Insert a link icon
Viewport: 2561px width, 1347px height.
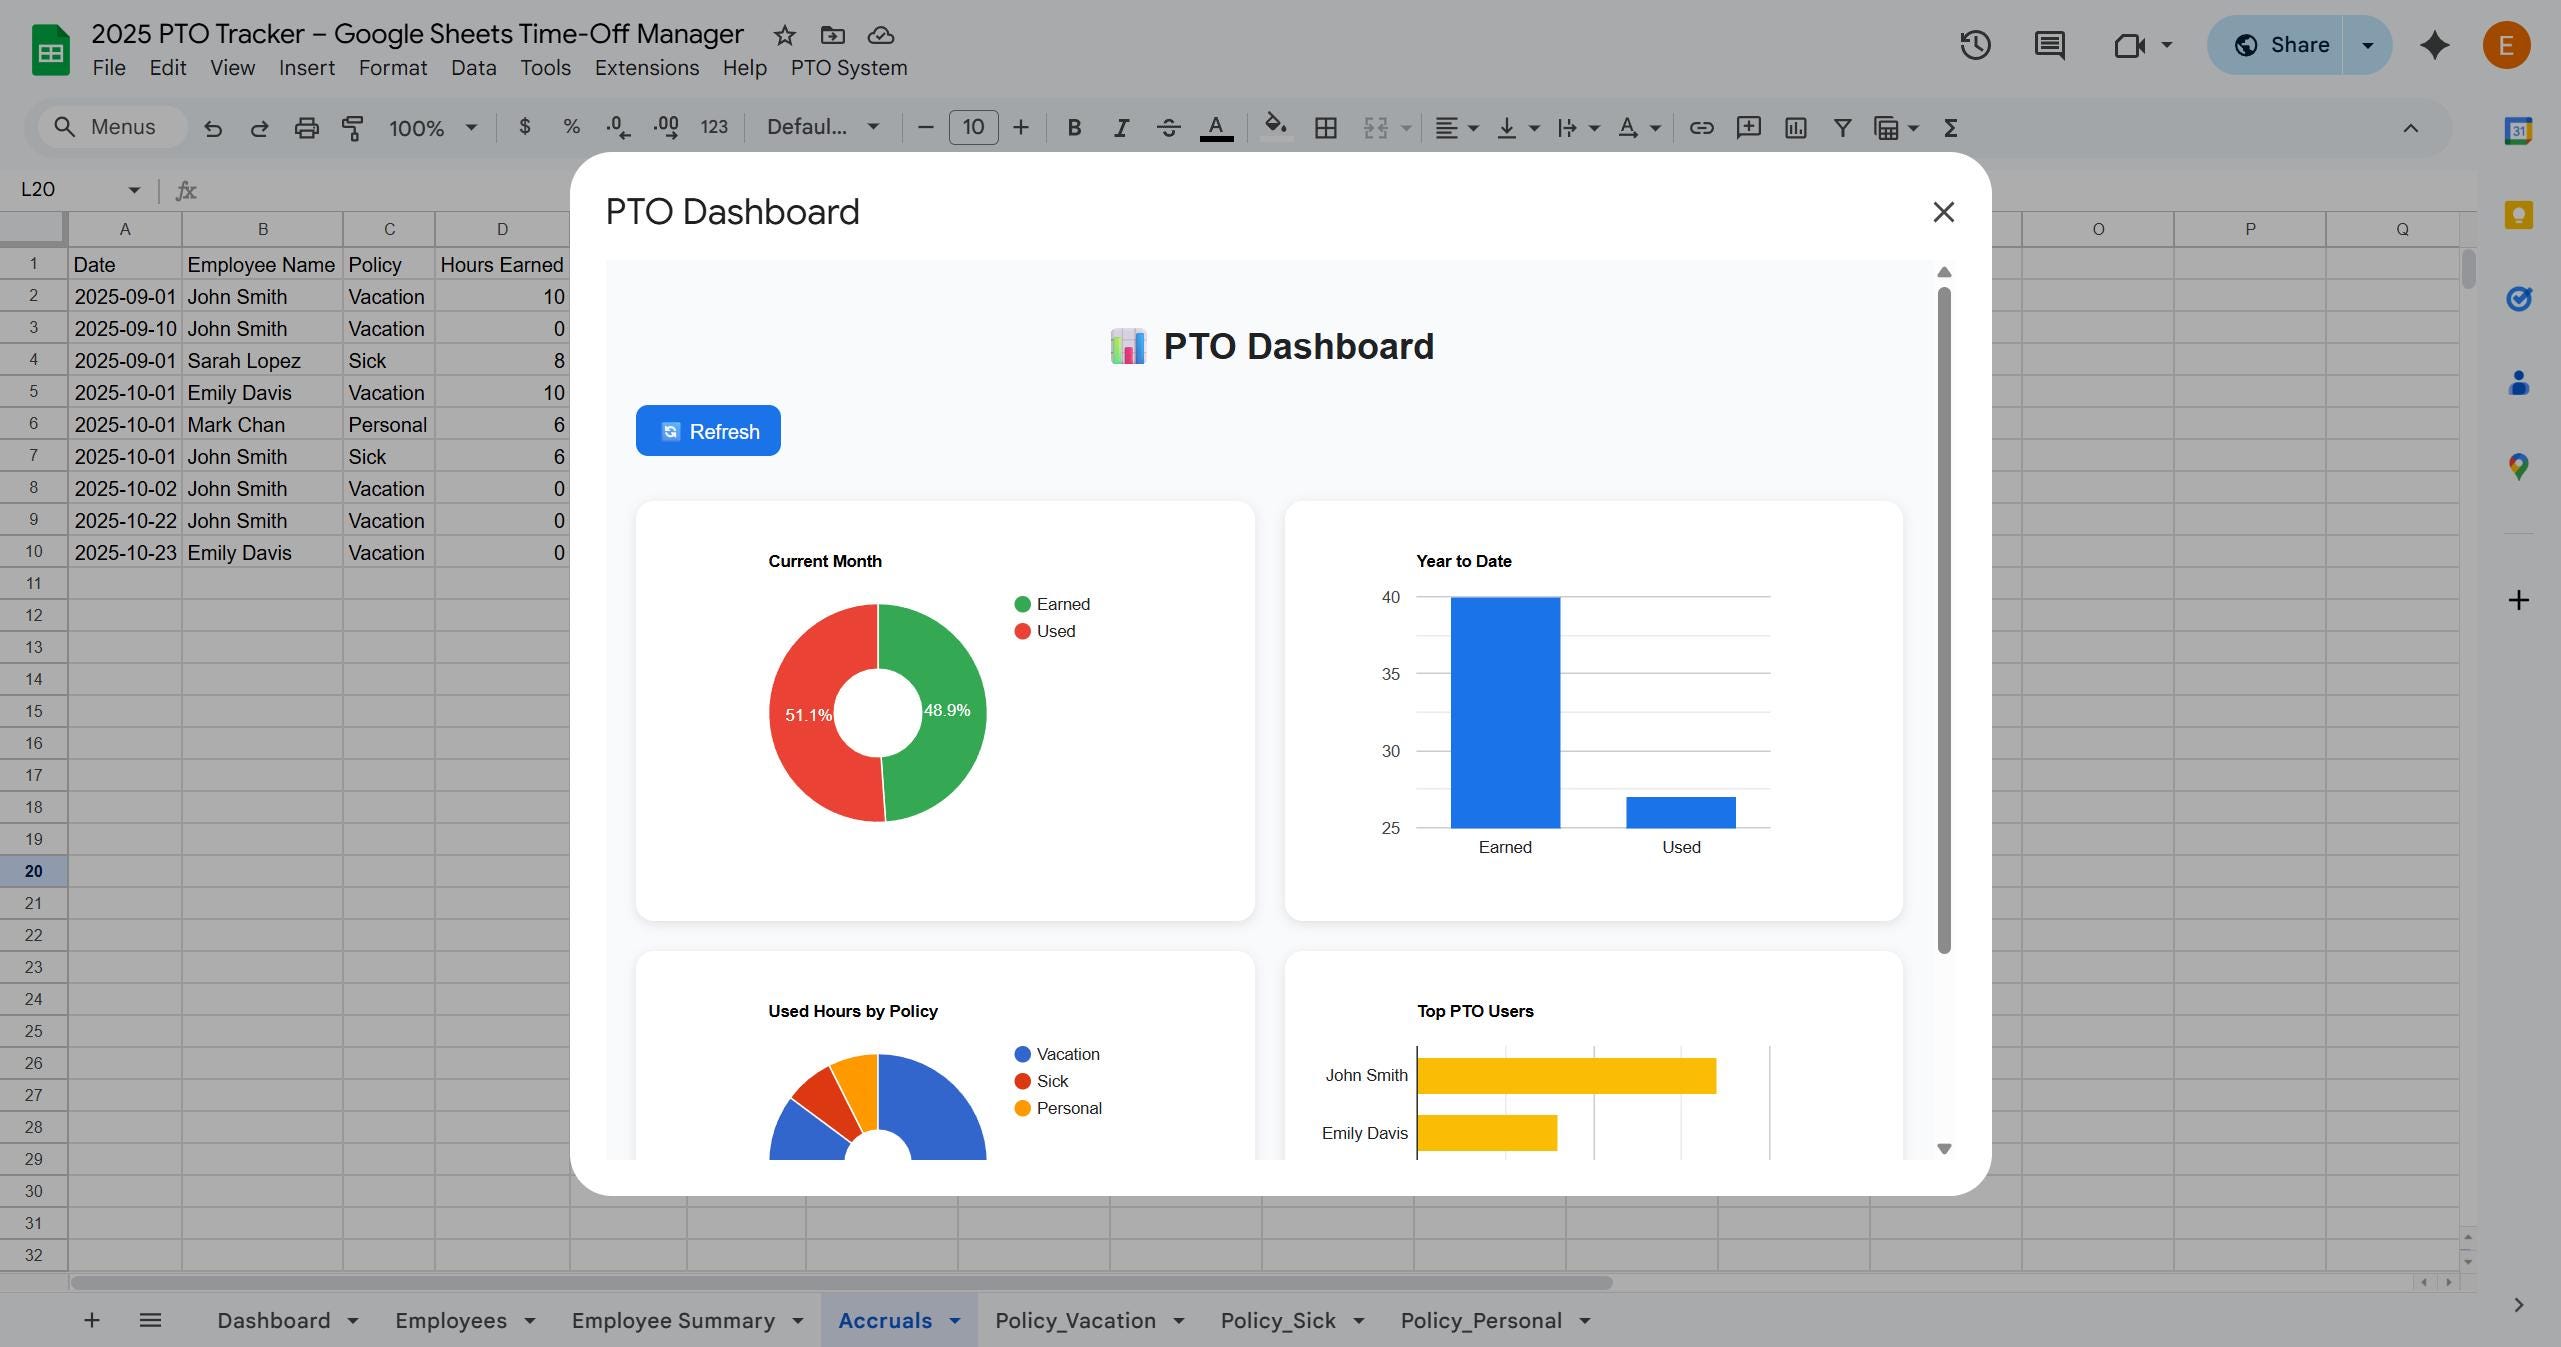(x=1701, y=128)
